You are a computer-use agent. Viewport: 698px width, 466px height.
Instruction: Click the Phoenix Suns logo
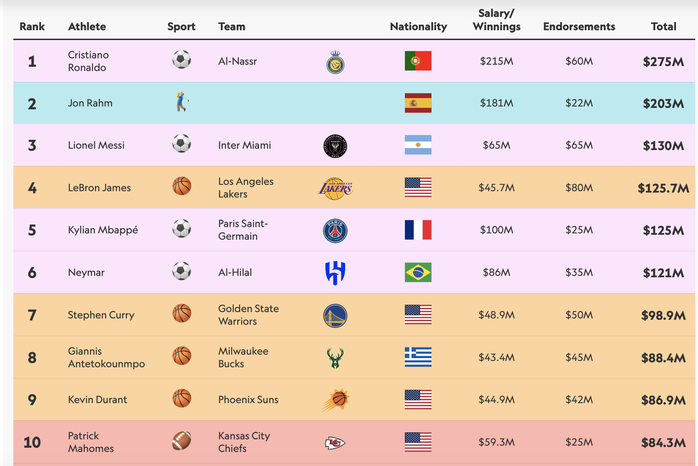[x=336, y=400]
